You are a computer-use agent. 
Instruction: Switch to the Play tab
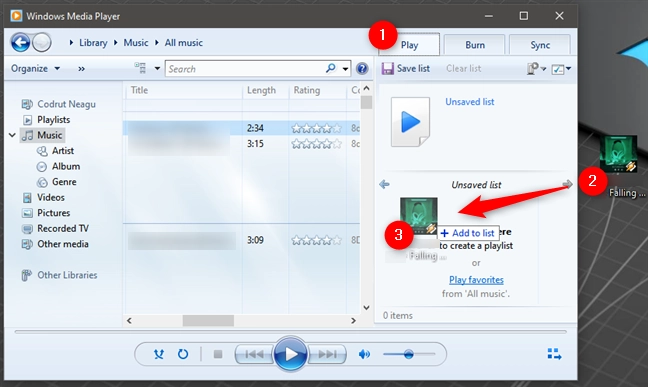[409, 45]
